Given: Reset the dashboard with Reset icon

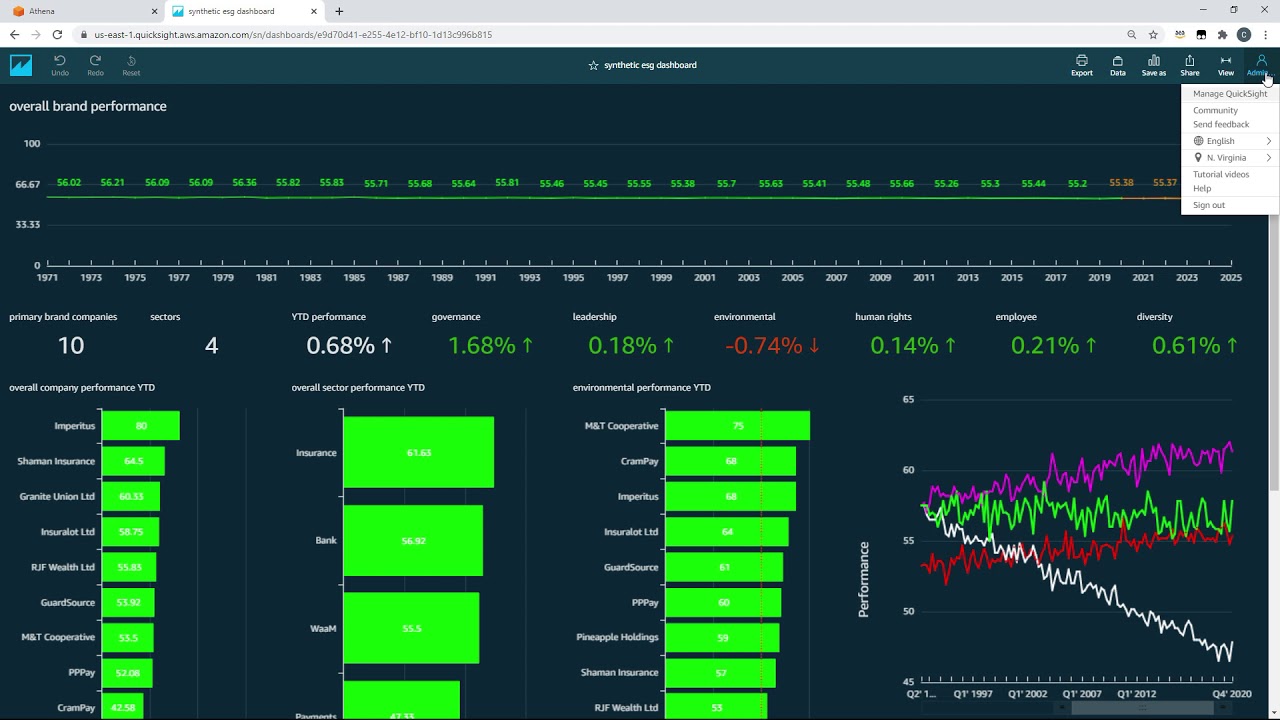Looking at the screenshot, I should [131, 65].
